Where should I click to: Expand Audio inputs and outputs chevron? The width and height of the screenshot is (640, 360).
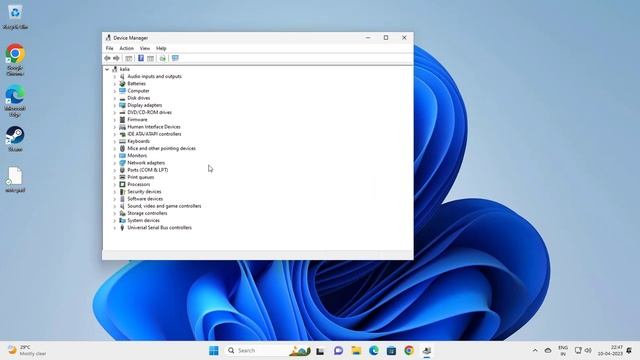(115, 77)
